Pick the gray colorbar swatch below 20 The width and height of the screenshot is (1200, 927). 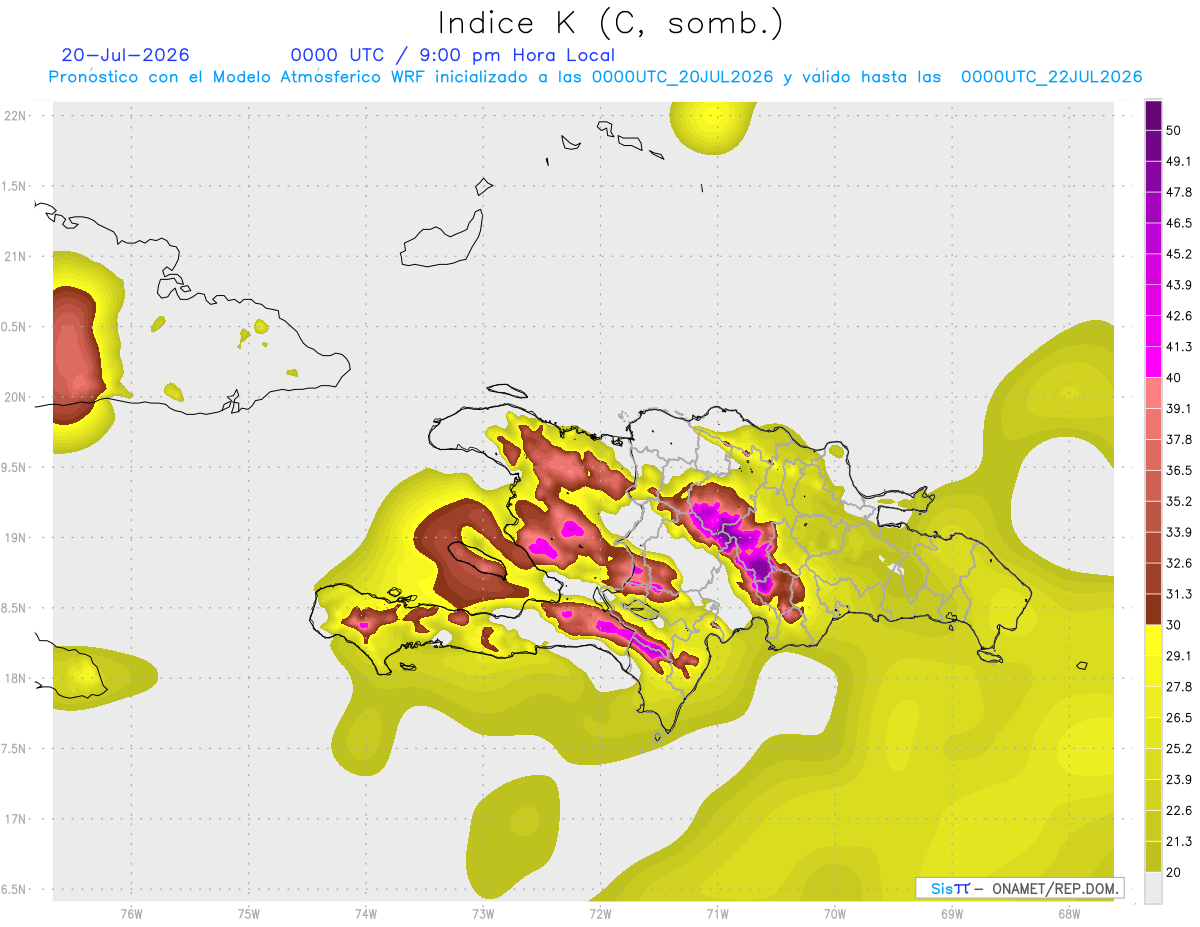(x=1154, y=887)
